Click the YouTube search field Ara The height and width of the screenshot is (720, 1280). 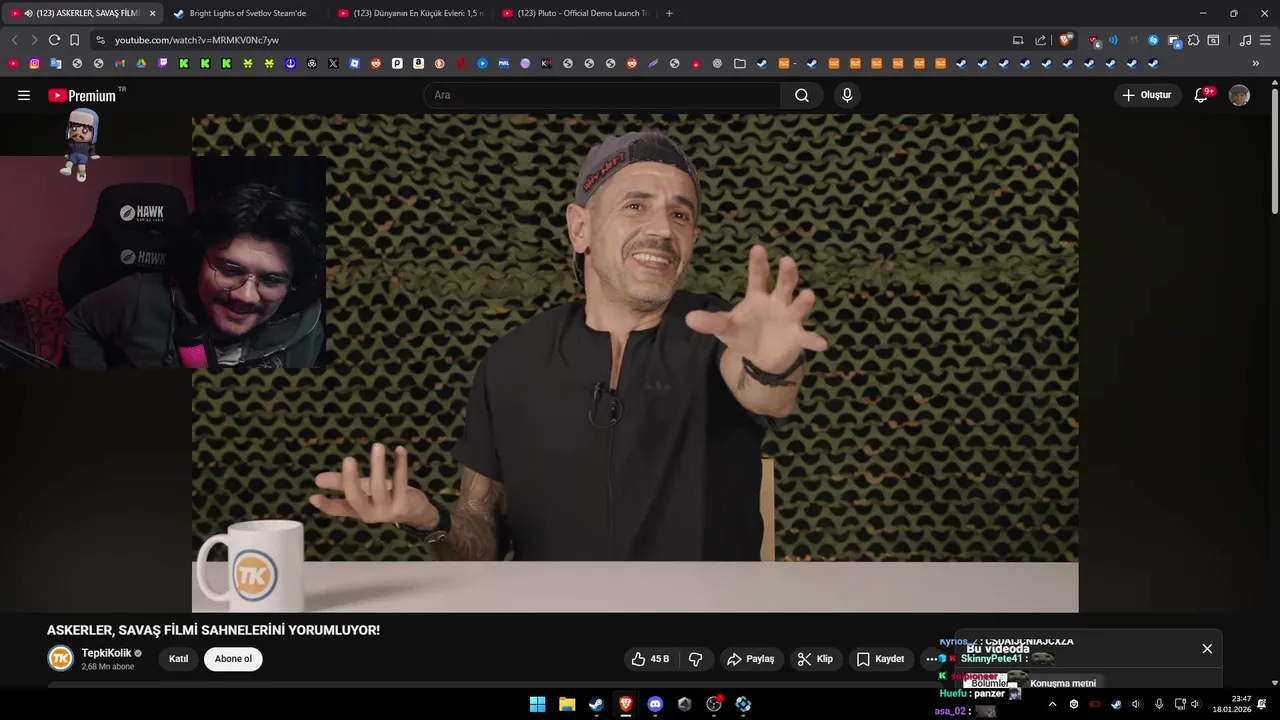pos(603,95)
